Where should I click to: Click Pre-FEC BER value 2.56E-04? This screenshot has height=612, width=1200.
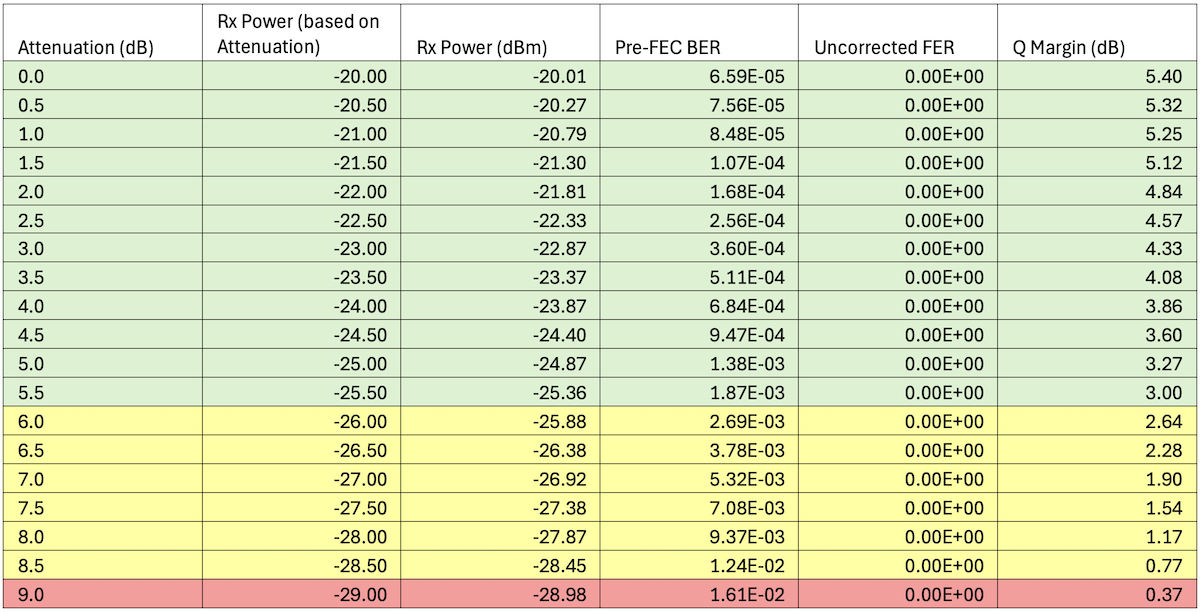point(700,220)
